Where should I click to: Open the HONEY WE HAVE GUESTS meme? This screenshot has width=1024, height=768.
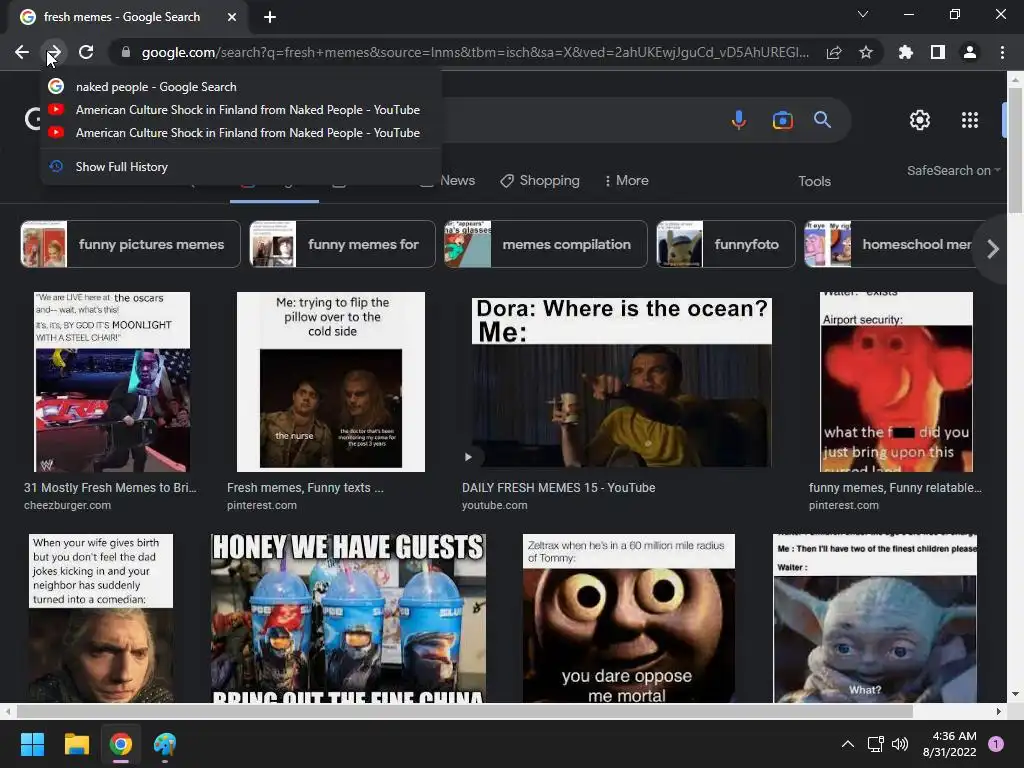click(348, 618)
